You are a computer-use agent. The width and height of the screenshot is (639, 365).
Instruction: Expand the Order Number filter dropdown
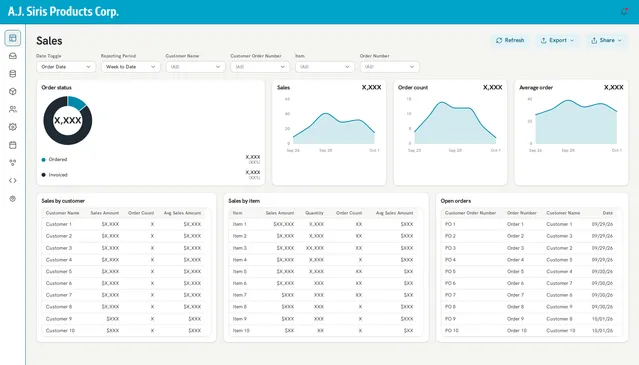coord(390,67)
